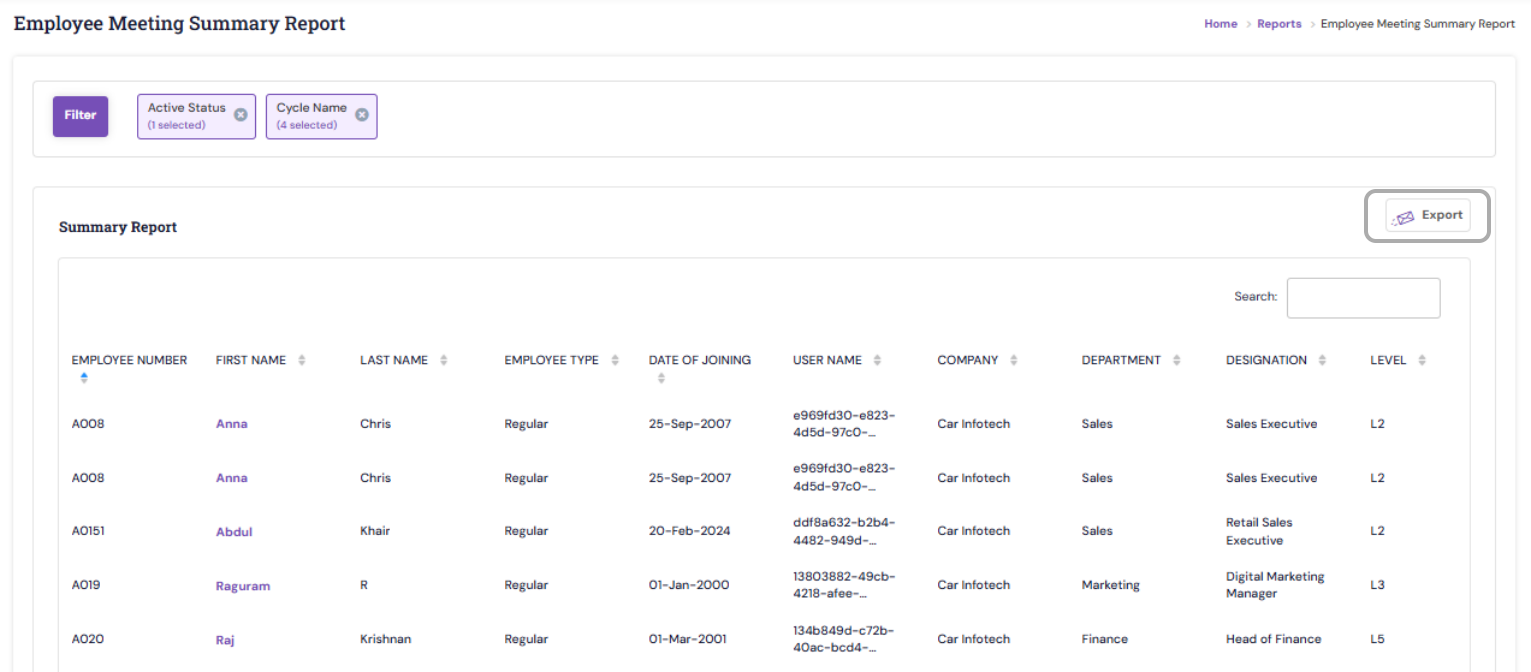Sort by Level sort arrow
1531x672 pixels.
(1422, 360)
